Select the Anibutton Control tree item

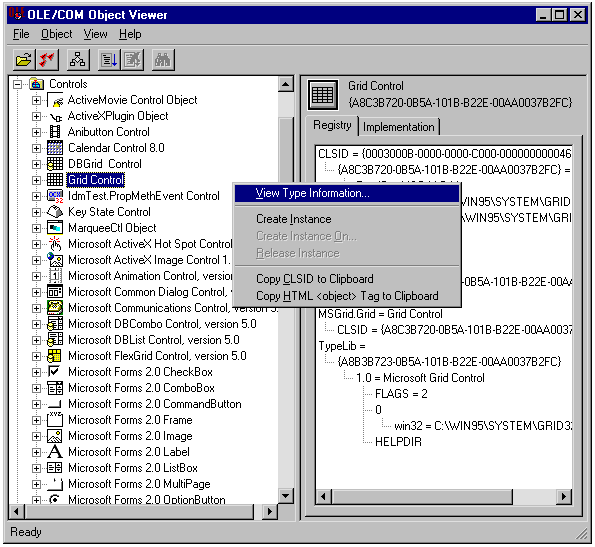pyautogui.click(x=109, y=132)
